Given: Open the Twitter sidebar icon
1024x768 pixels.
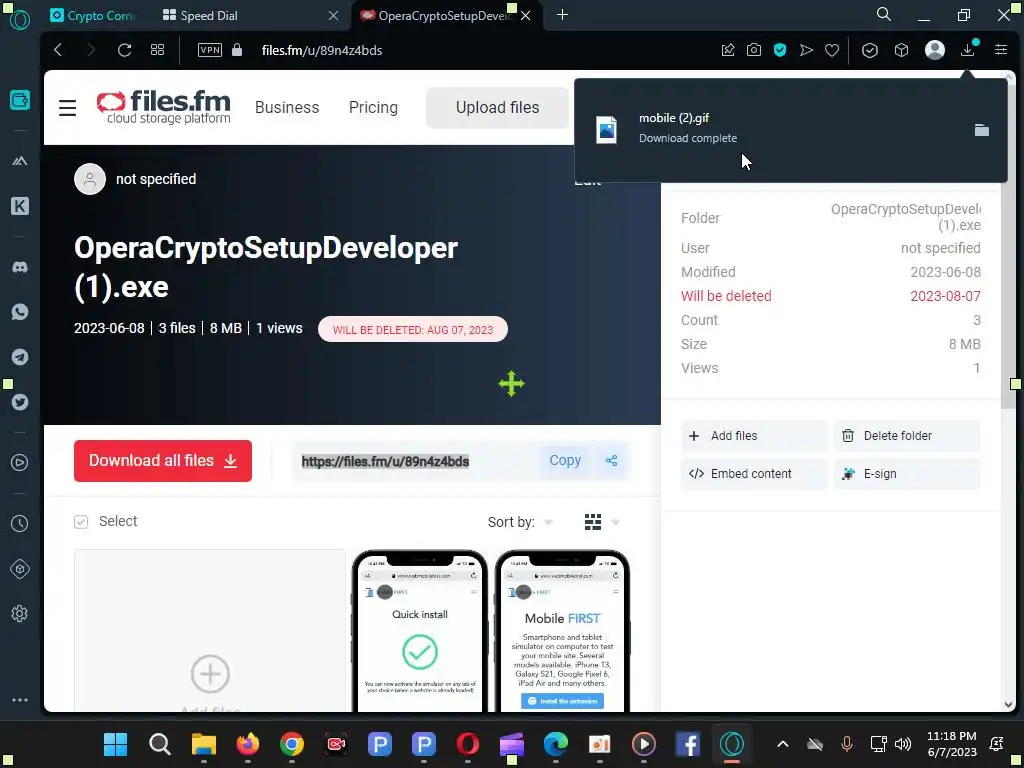Looking at the screenshot, I should [x=20, y=402].
